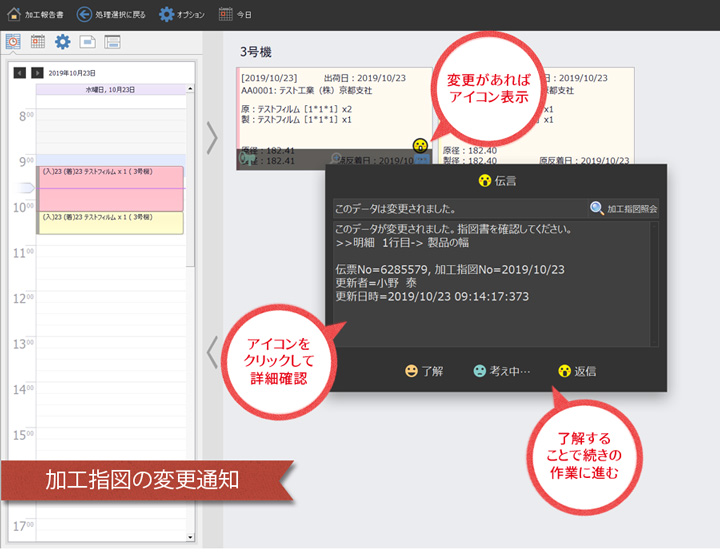The width and height of the screenshot is (720, 560).
Task: Switch to the calendar grid view icon
Action: [x=38, y=42]
